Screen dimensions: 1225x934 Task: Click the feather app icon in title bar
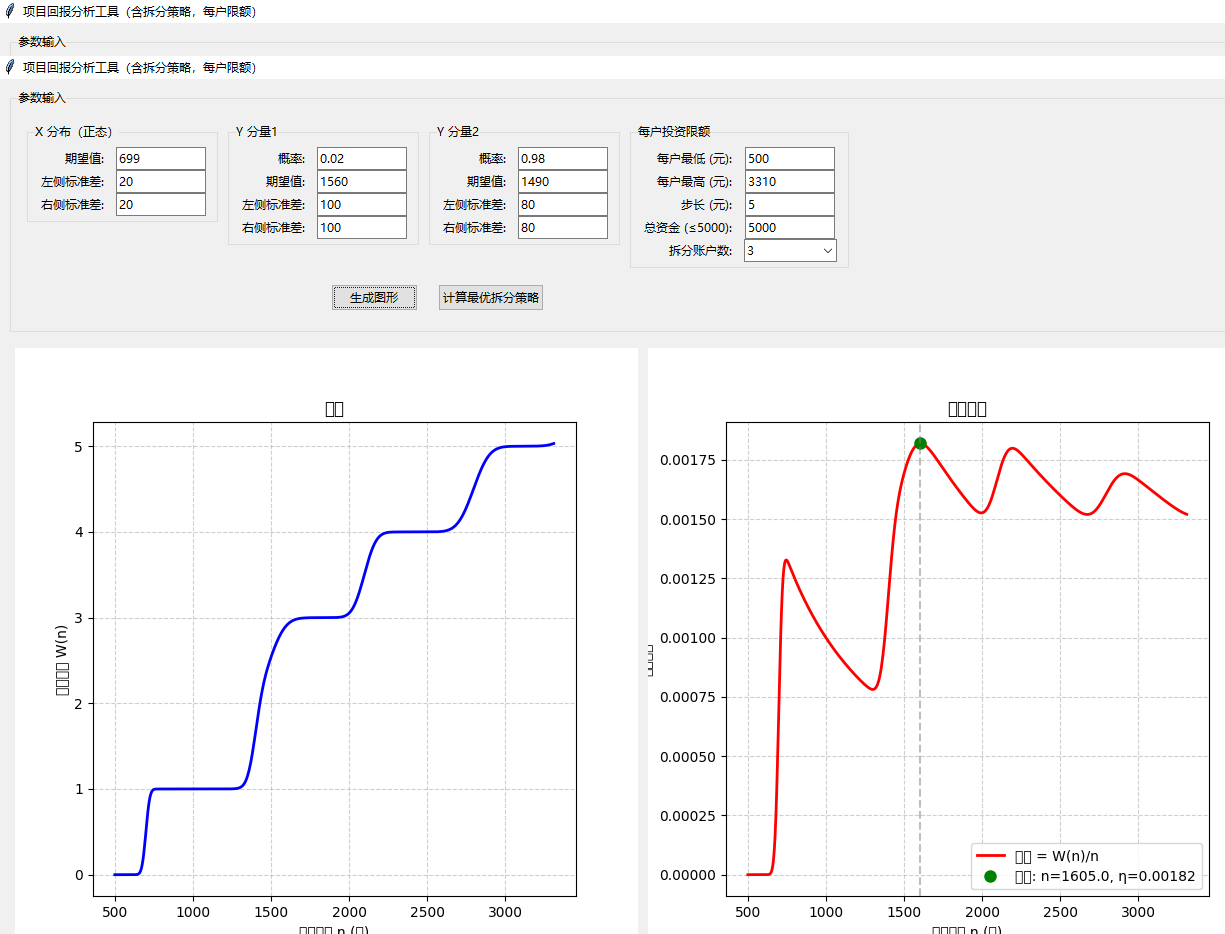(x=11, y=67)
